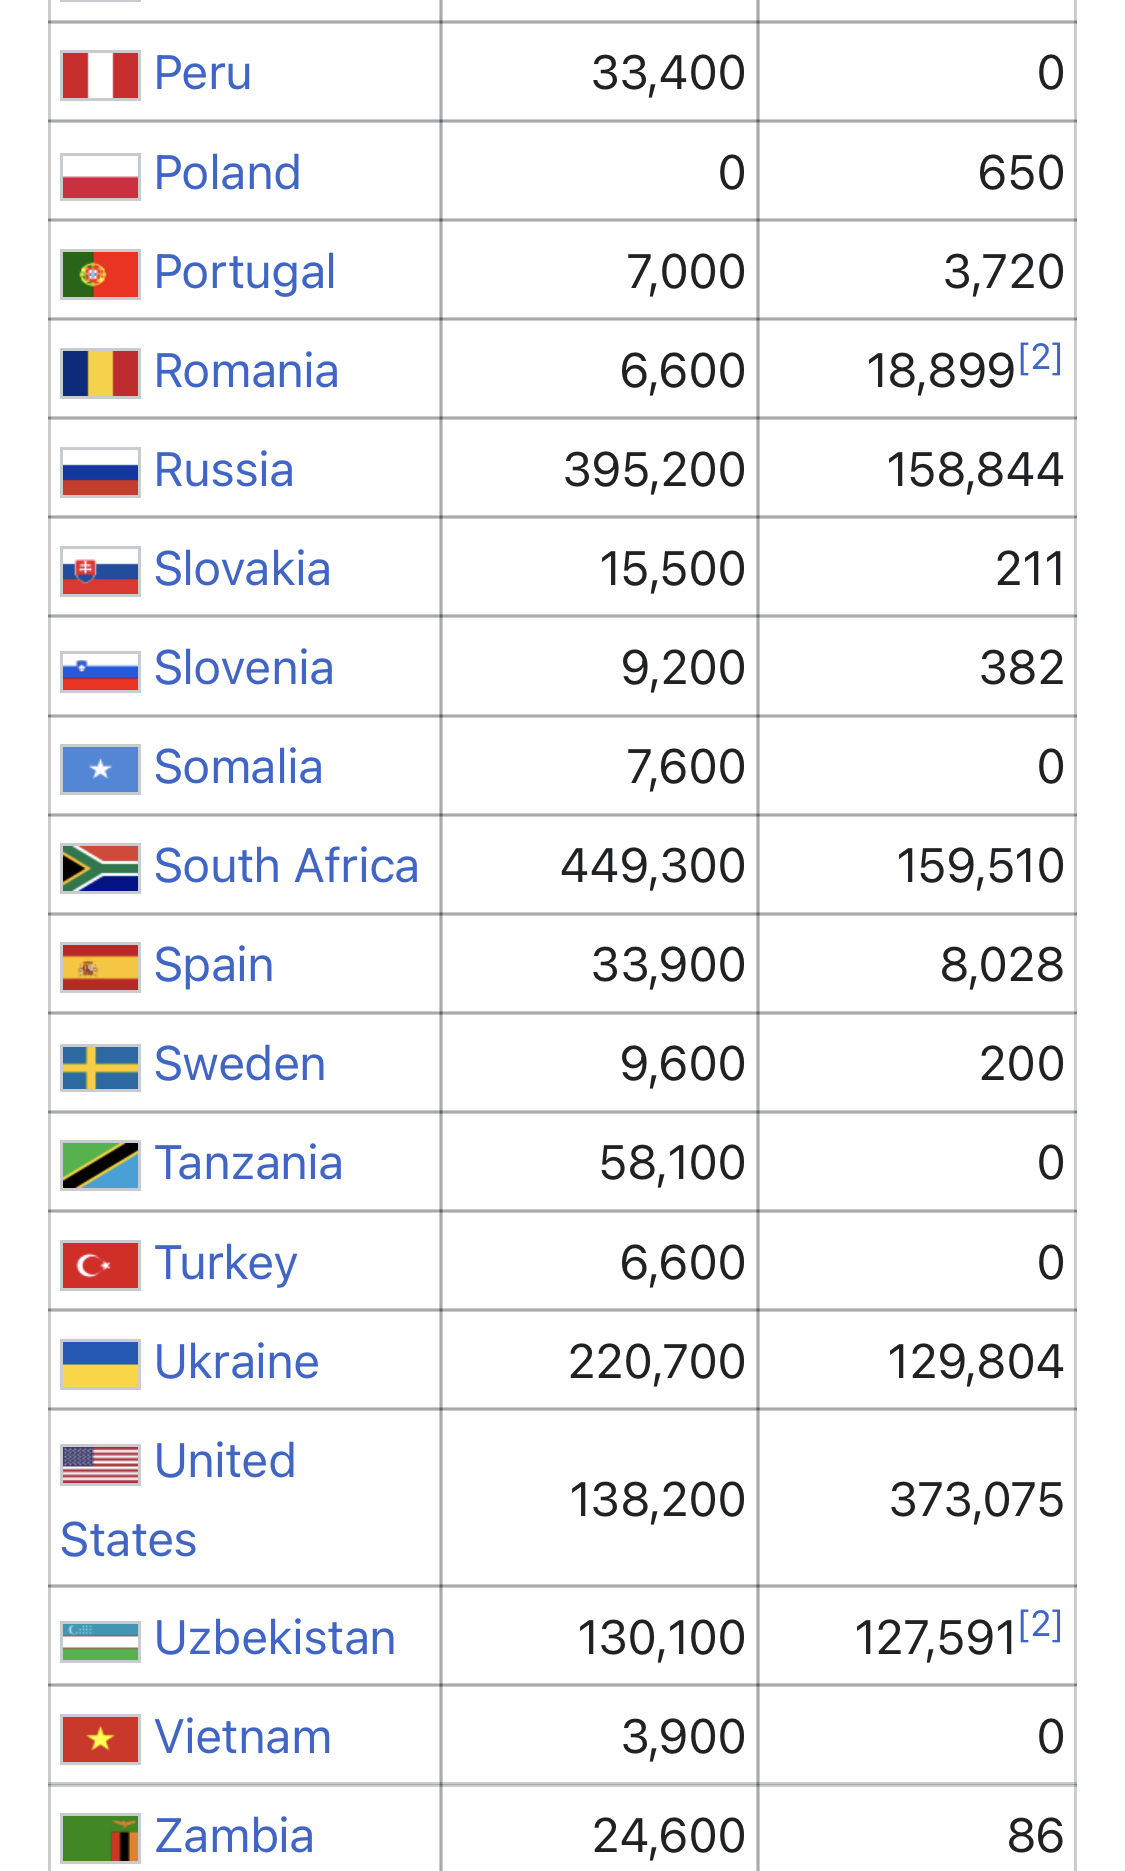Open footnote [2] beside Romania's 18,899
The width and height of the screenshot is (1125, 1871).
point(1040,357)
